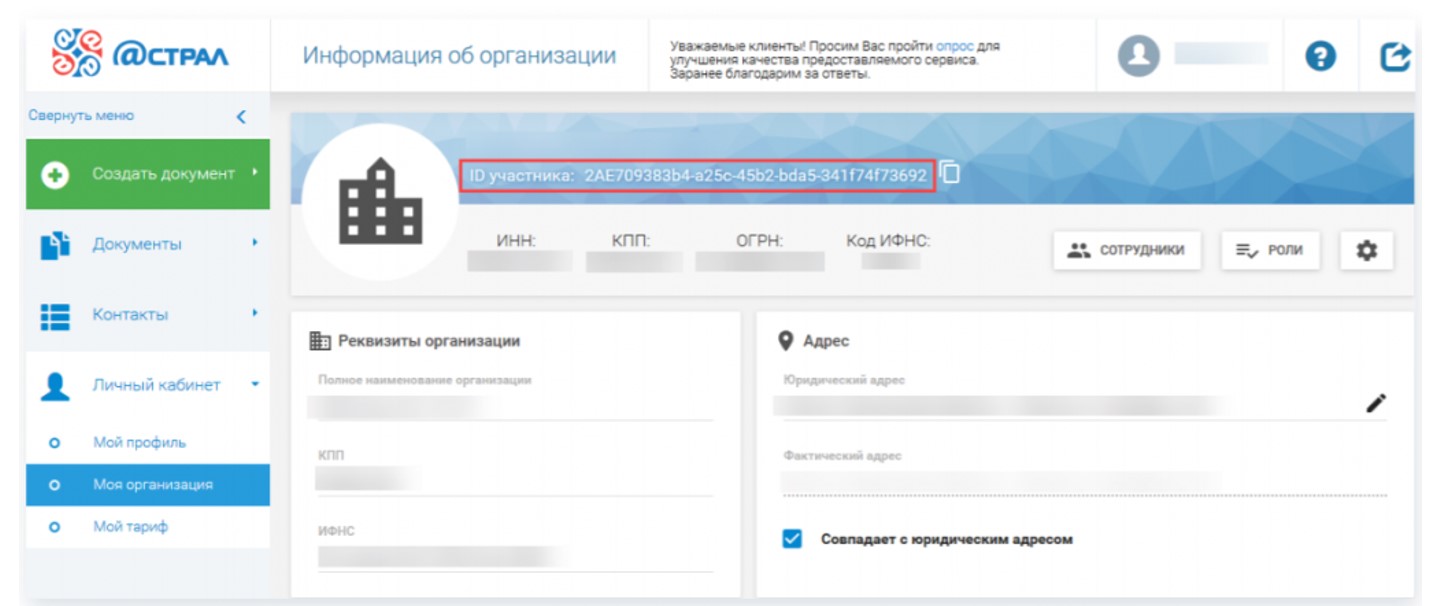This screenshot has height=606, width=1443.
Task: Click the pencil edit icon for legal address
Action: [1376, 403]
